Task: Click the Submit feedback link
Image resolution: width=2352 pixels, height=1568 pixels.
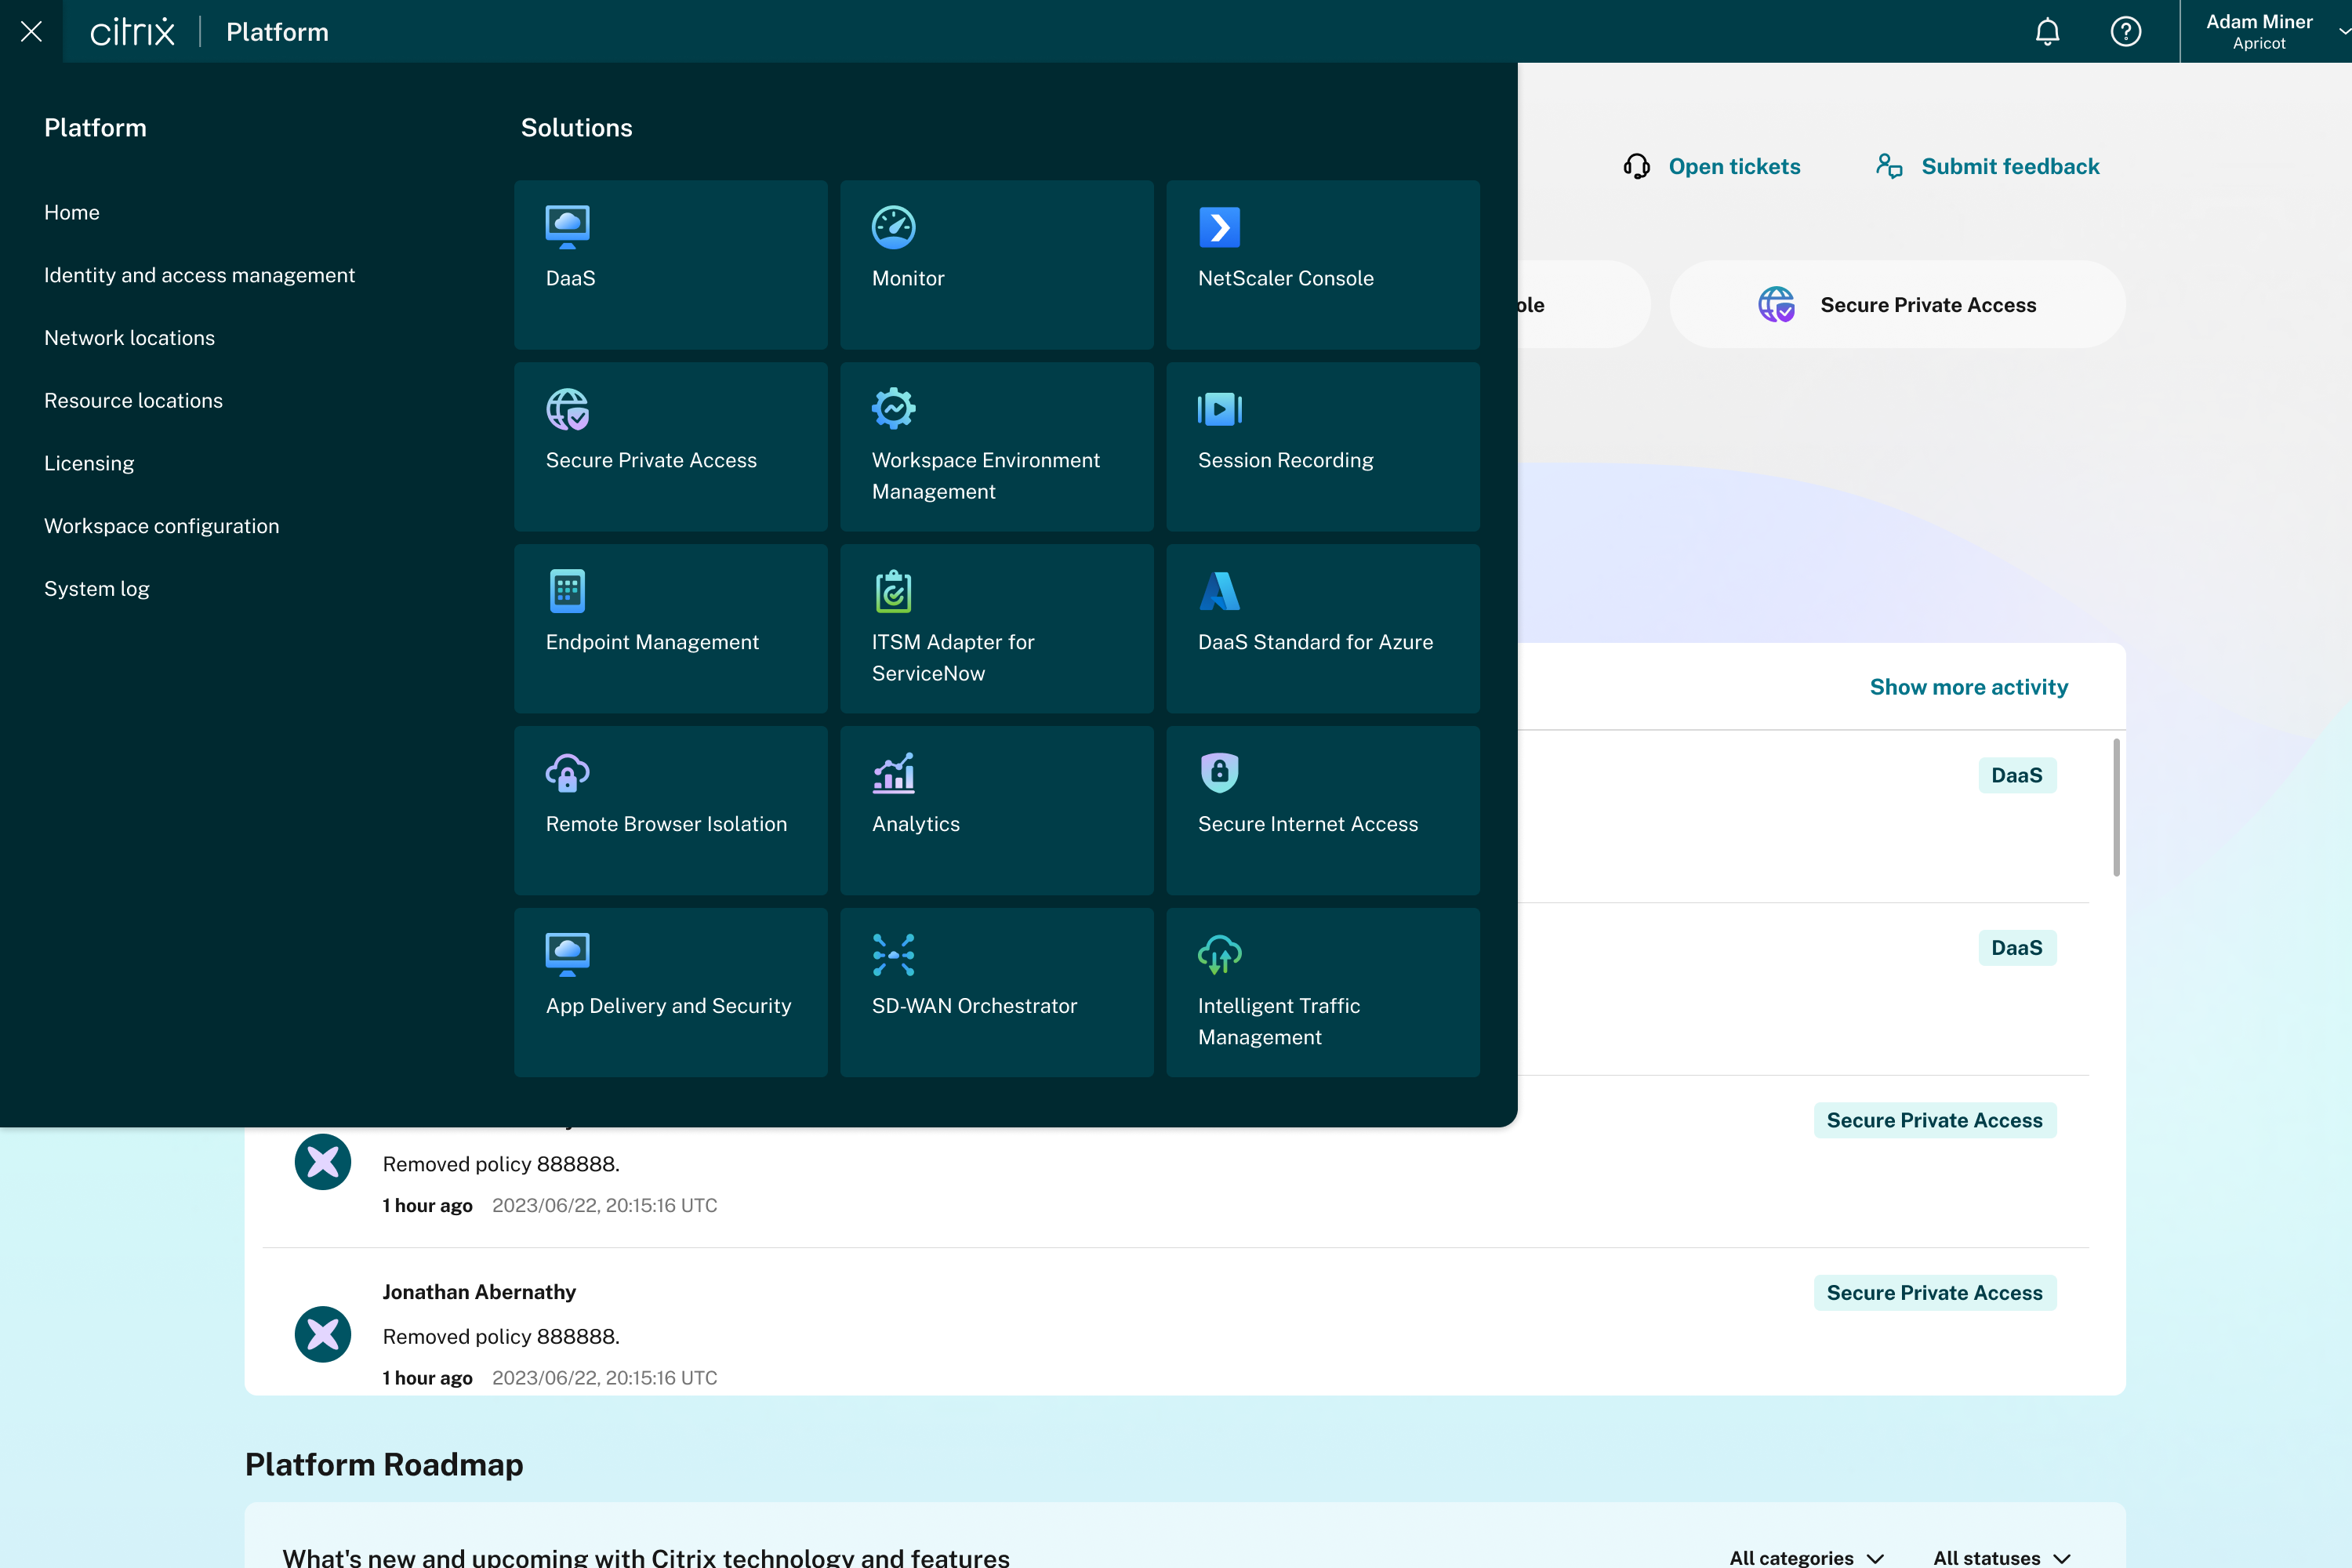Action: (2010, 166)
